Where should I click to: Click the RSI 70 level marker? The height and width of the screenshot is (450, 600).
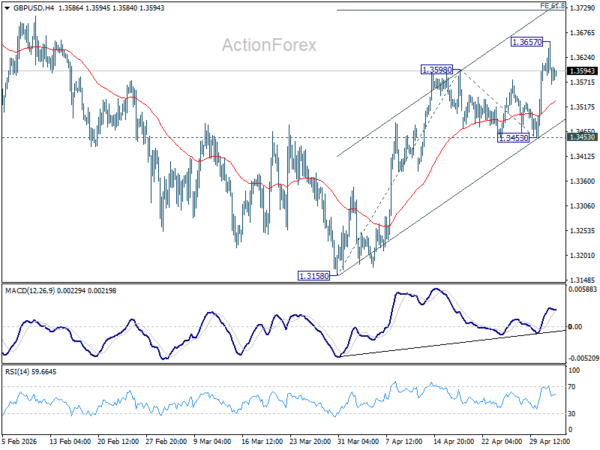click(x=571, y=387)
